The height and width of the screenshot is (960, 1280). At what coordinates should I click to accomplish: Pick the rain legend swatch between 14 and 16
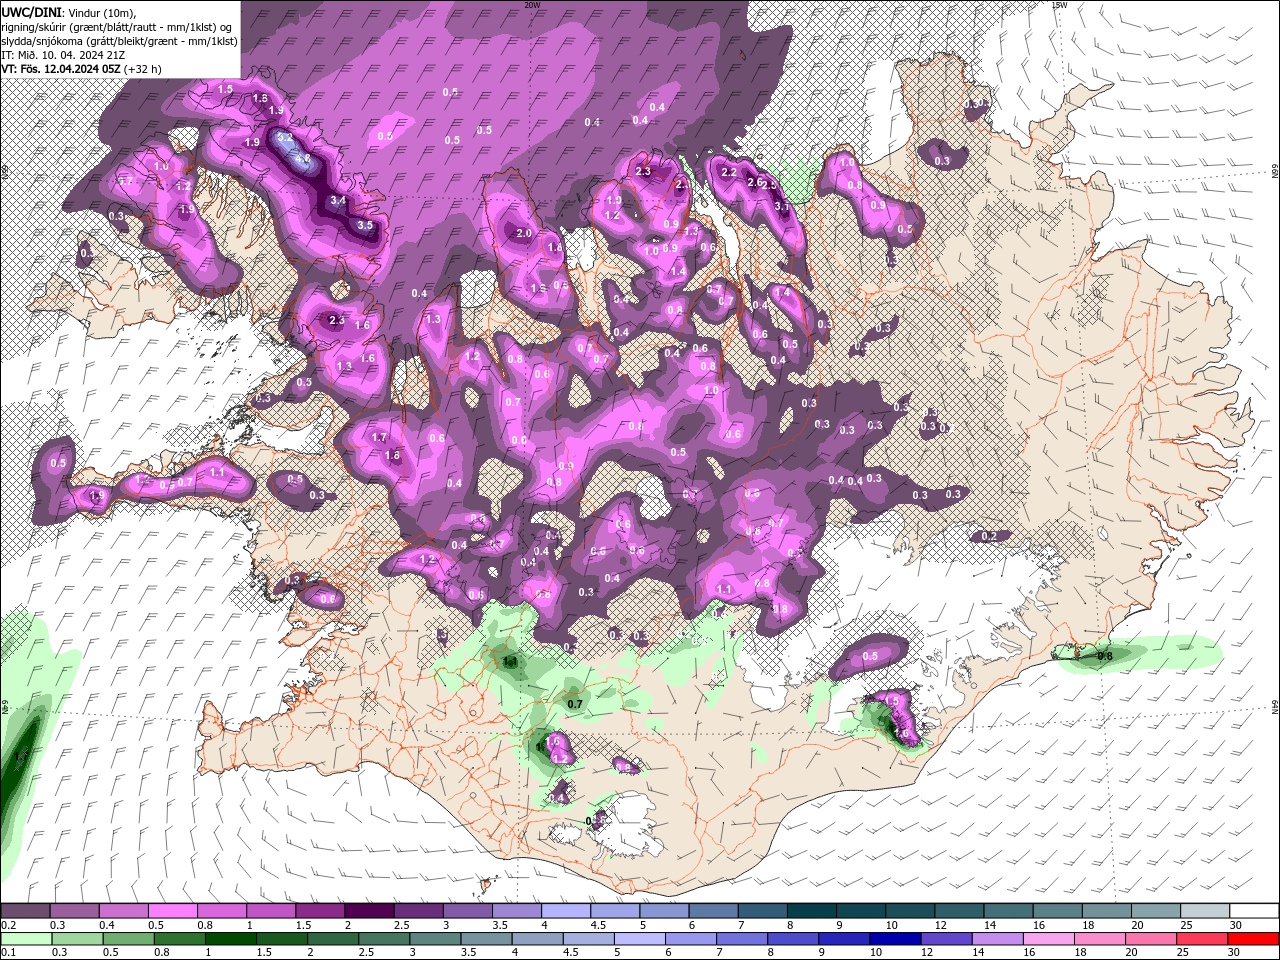pos(995,939)
